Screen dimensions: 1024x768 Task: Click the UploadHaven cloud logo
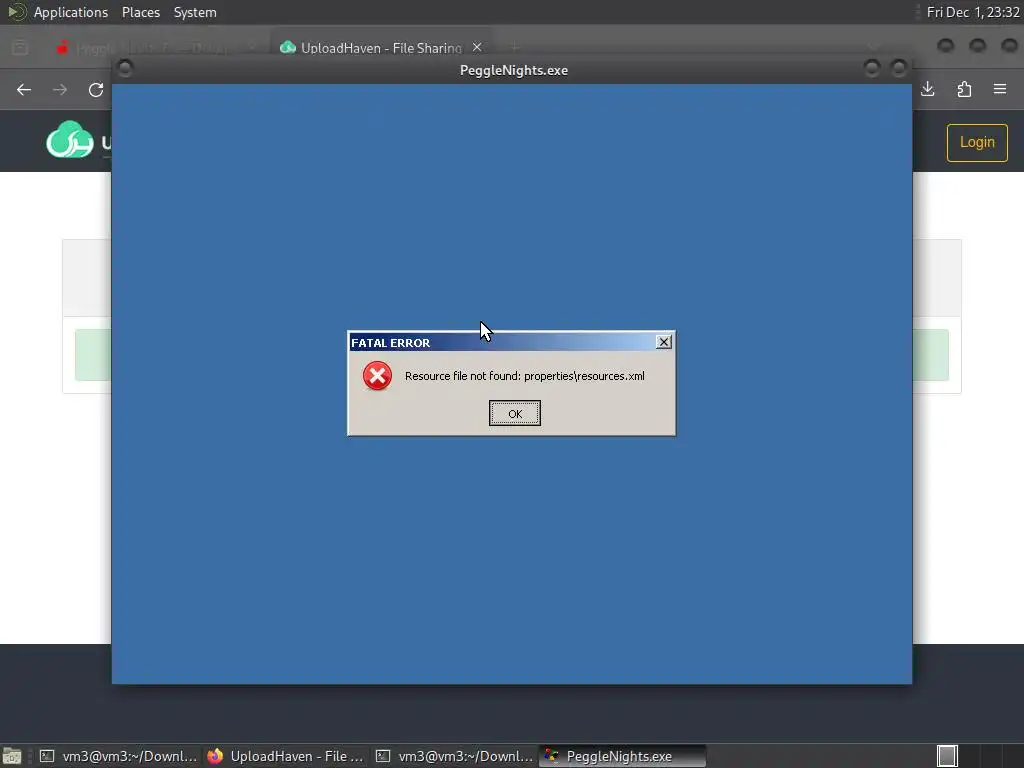pos(70,140)
